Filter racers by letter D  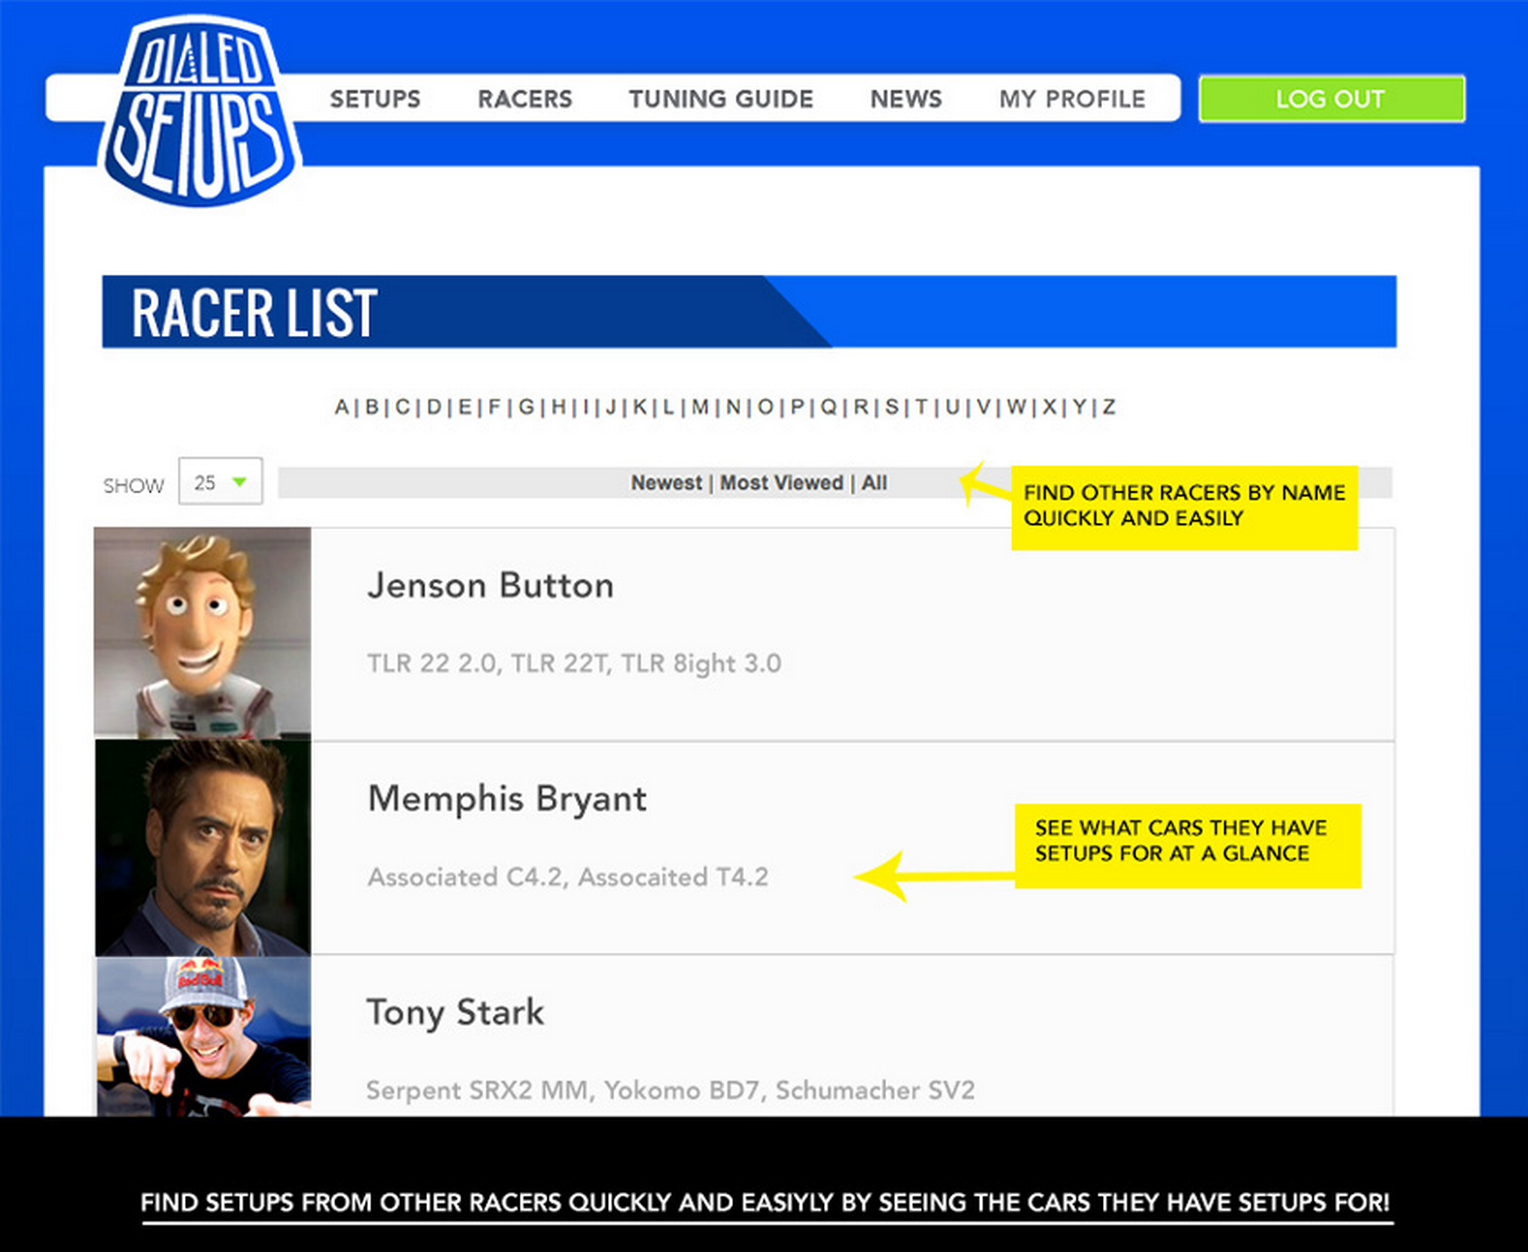click(434, 407)
